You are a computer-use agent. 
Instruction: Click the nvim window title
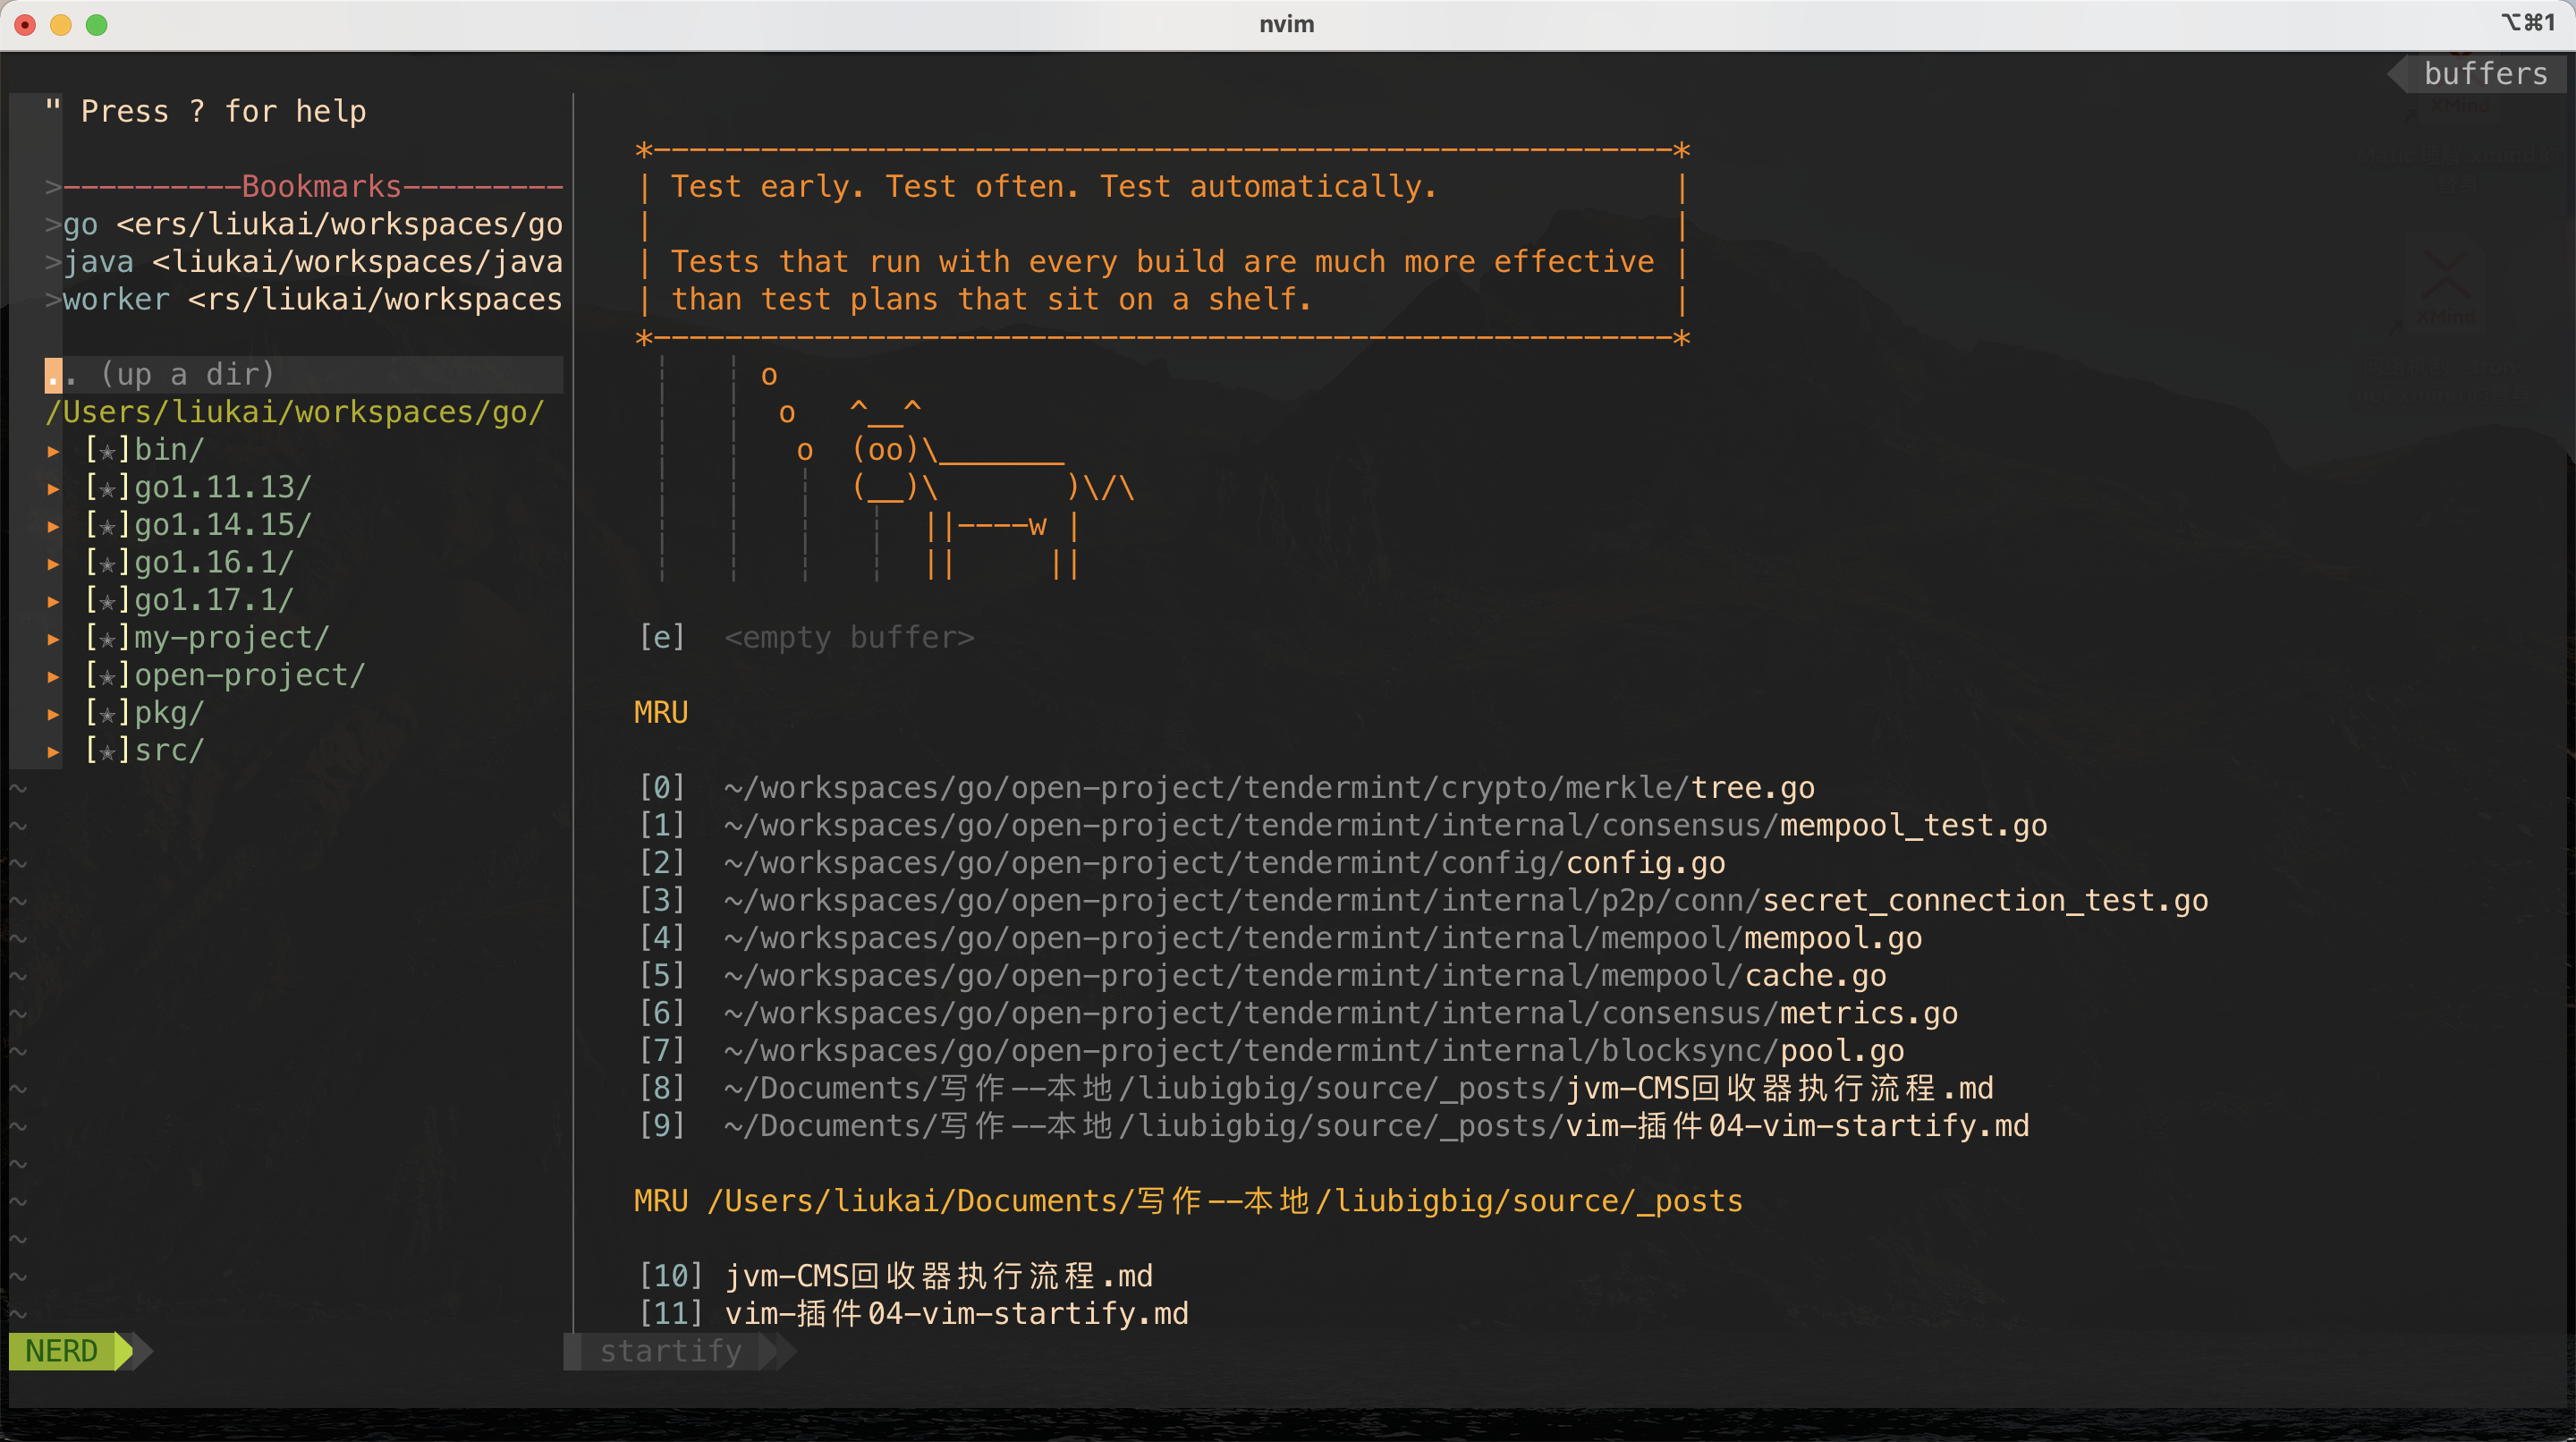(1287, 24)
